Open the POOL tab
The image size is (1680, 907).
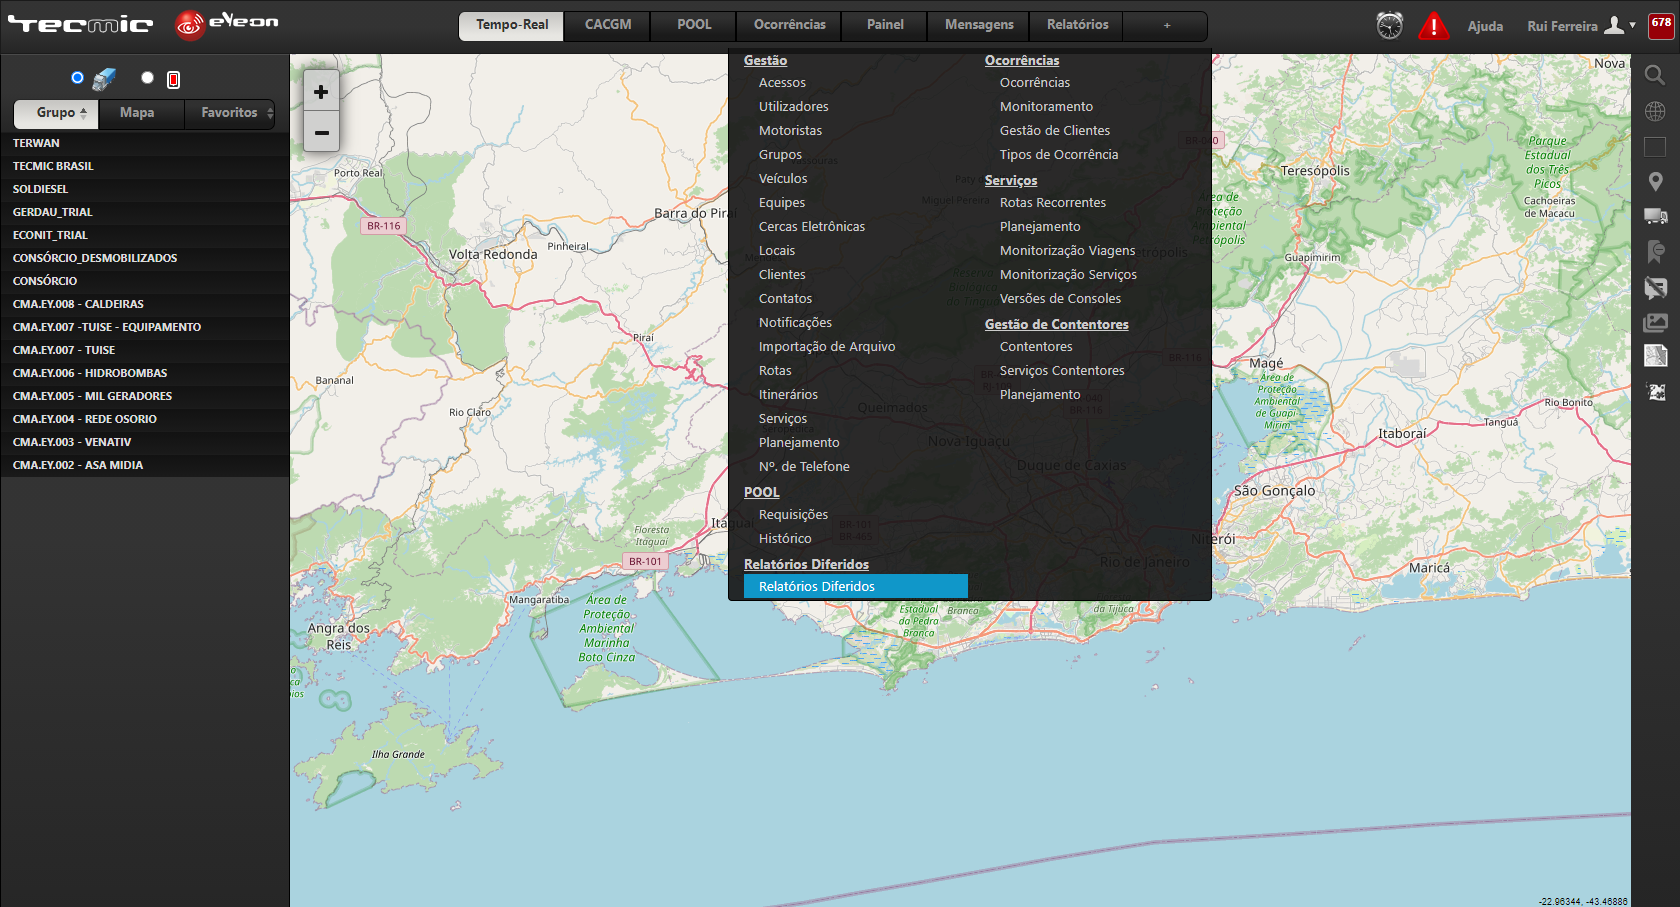pyautogui.click(x=694, y=25)
